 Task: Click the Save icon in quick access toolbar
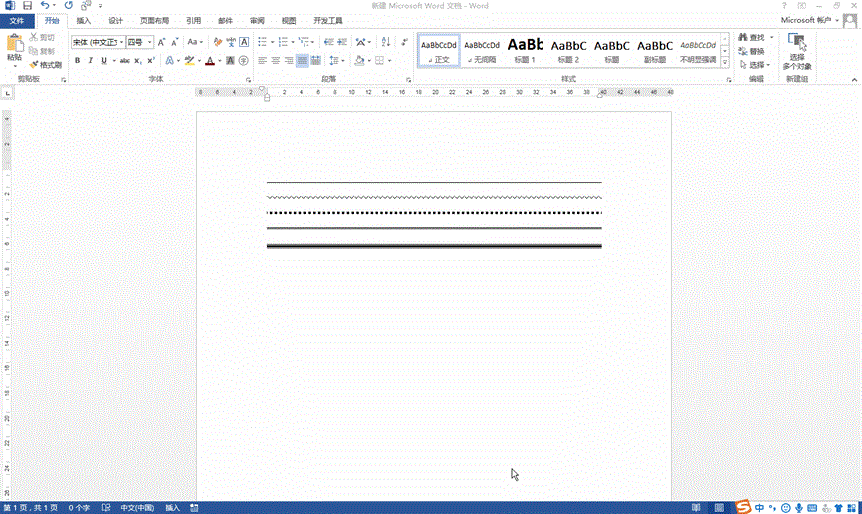click(27, 6)
